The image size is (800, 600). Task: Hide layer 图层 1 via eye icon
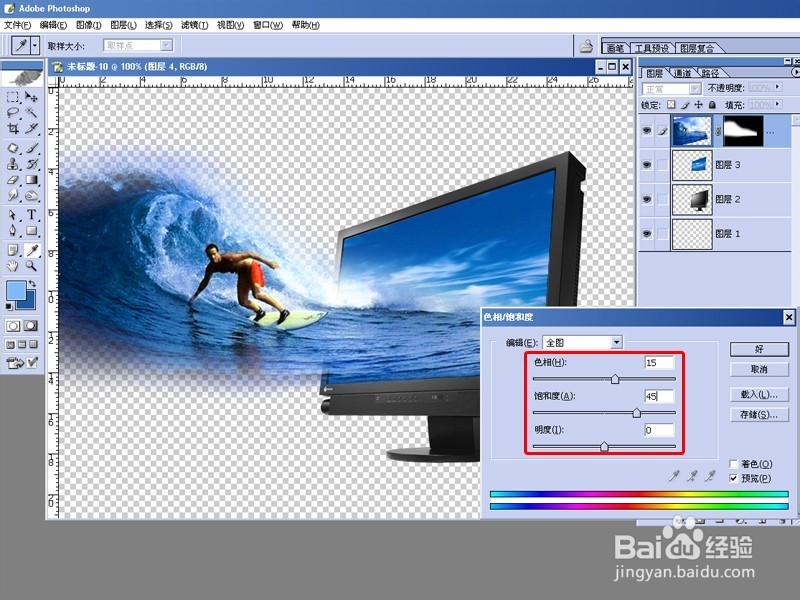click(x=647, y=234)
